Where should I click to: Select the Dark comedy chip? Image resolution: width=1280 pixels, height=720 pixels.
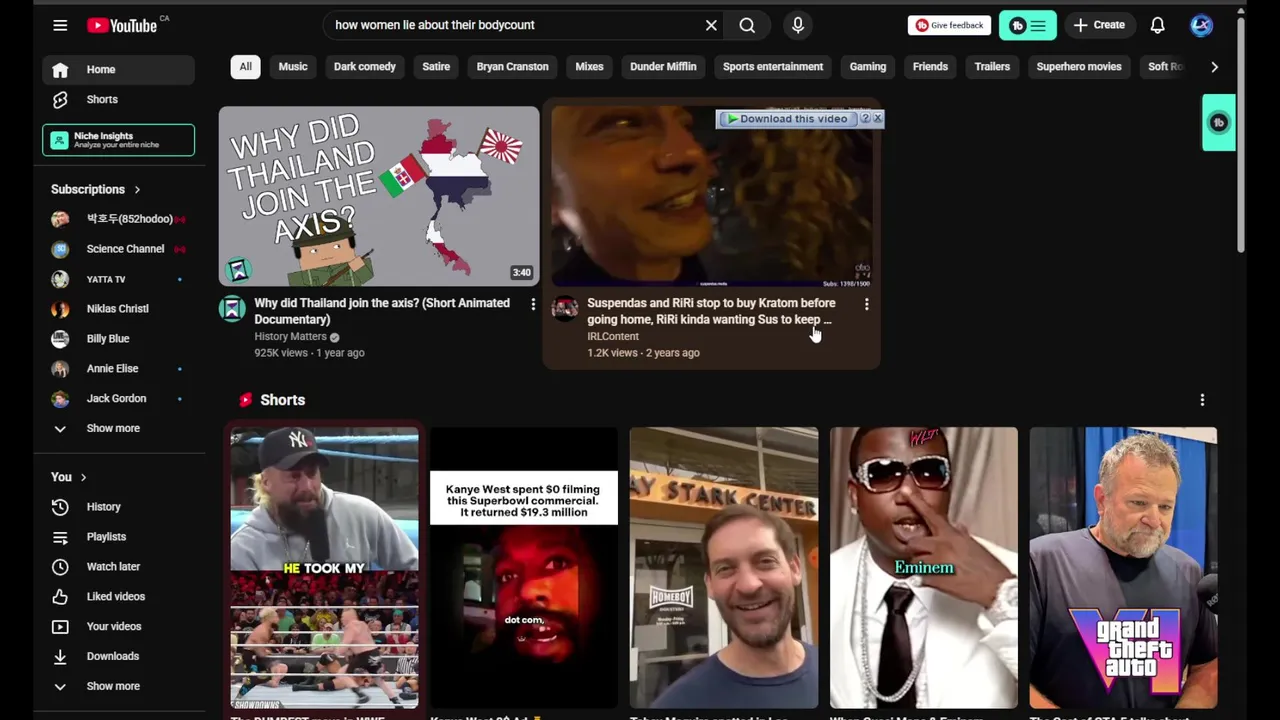(x=365, y=67)
